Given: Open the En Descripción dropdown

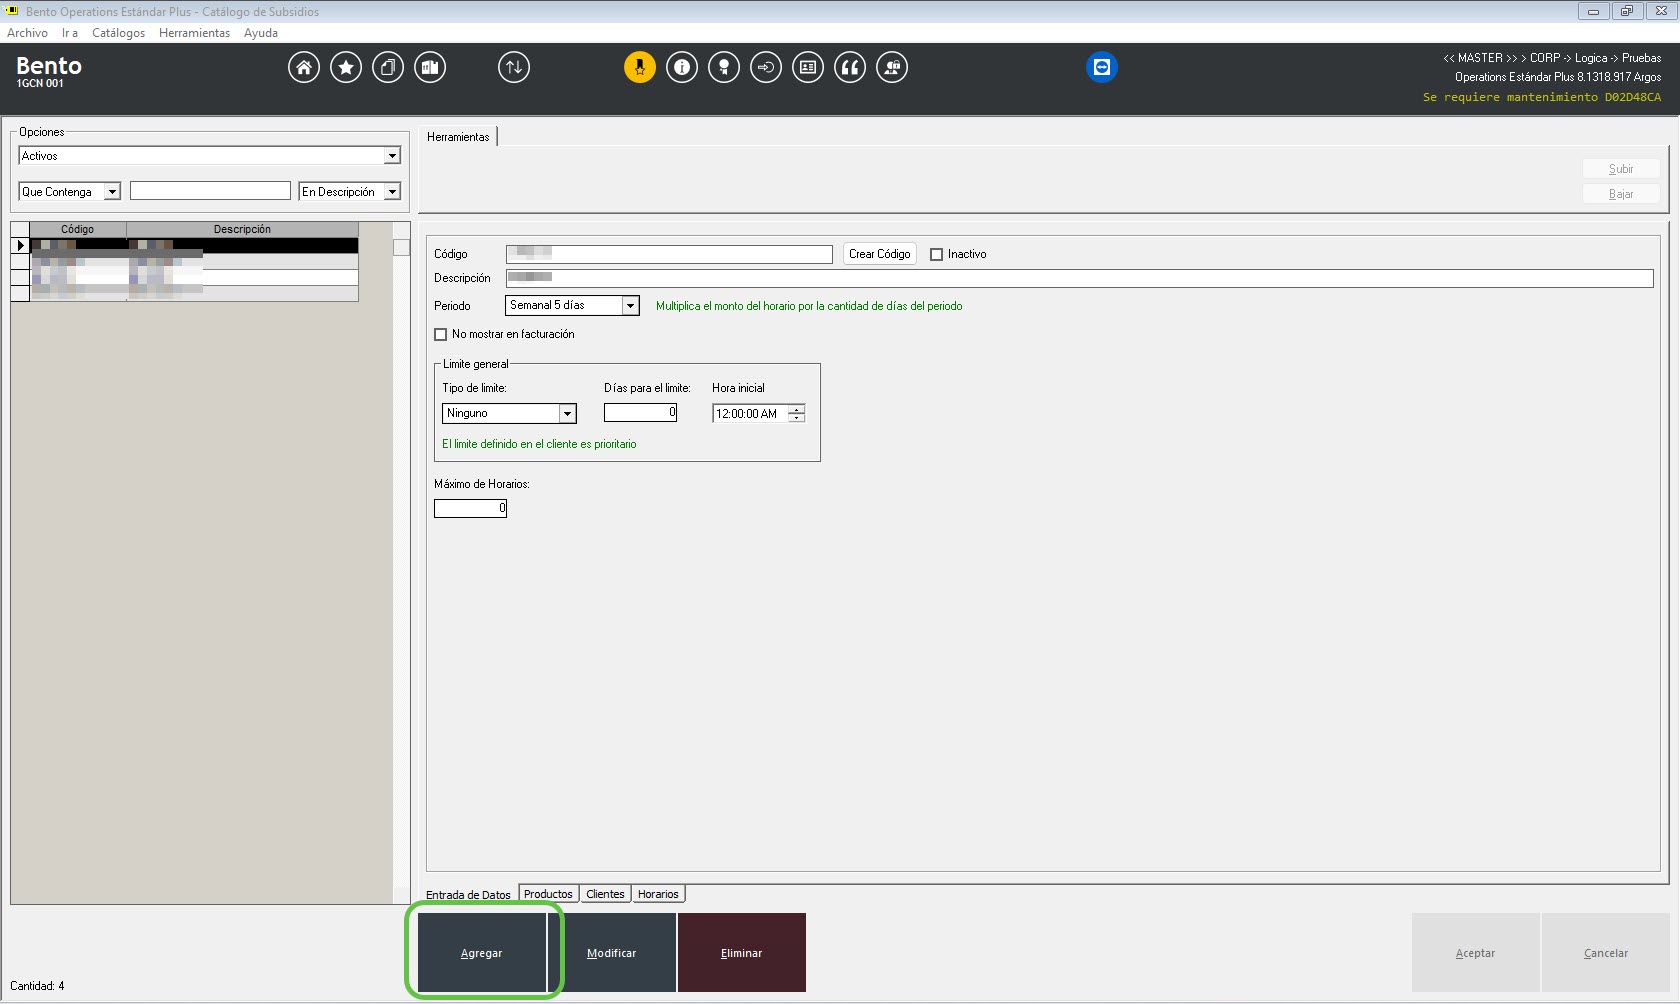Looking at the screenshot, I should (x=393, y=192).
